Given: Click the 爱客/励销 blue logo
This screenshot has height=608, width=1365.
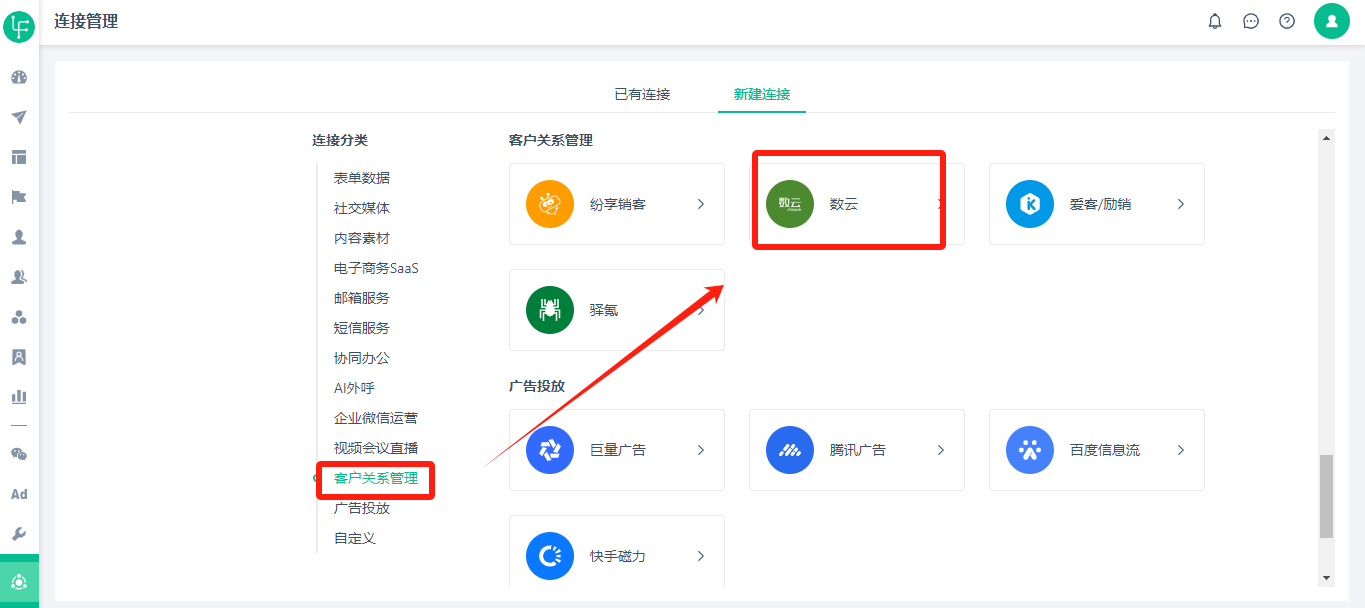Looking at the screenshot, I should [x=1030, y=204].
